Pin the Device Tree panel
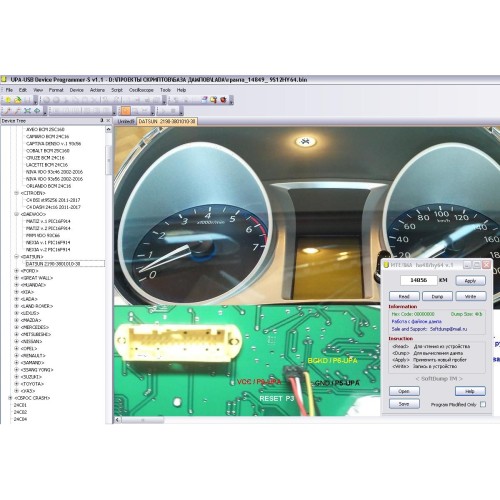The image size is (500, 500). click(x=102, y=120)
